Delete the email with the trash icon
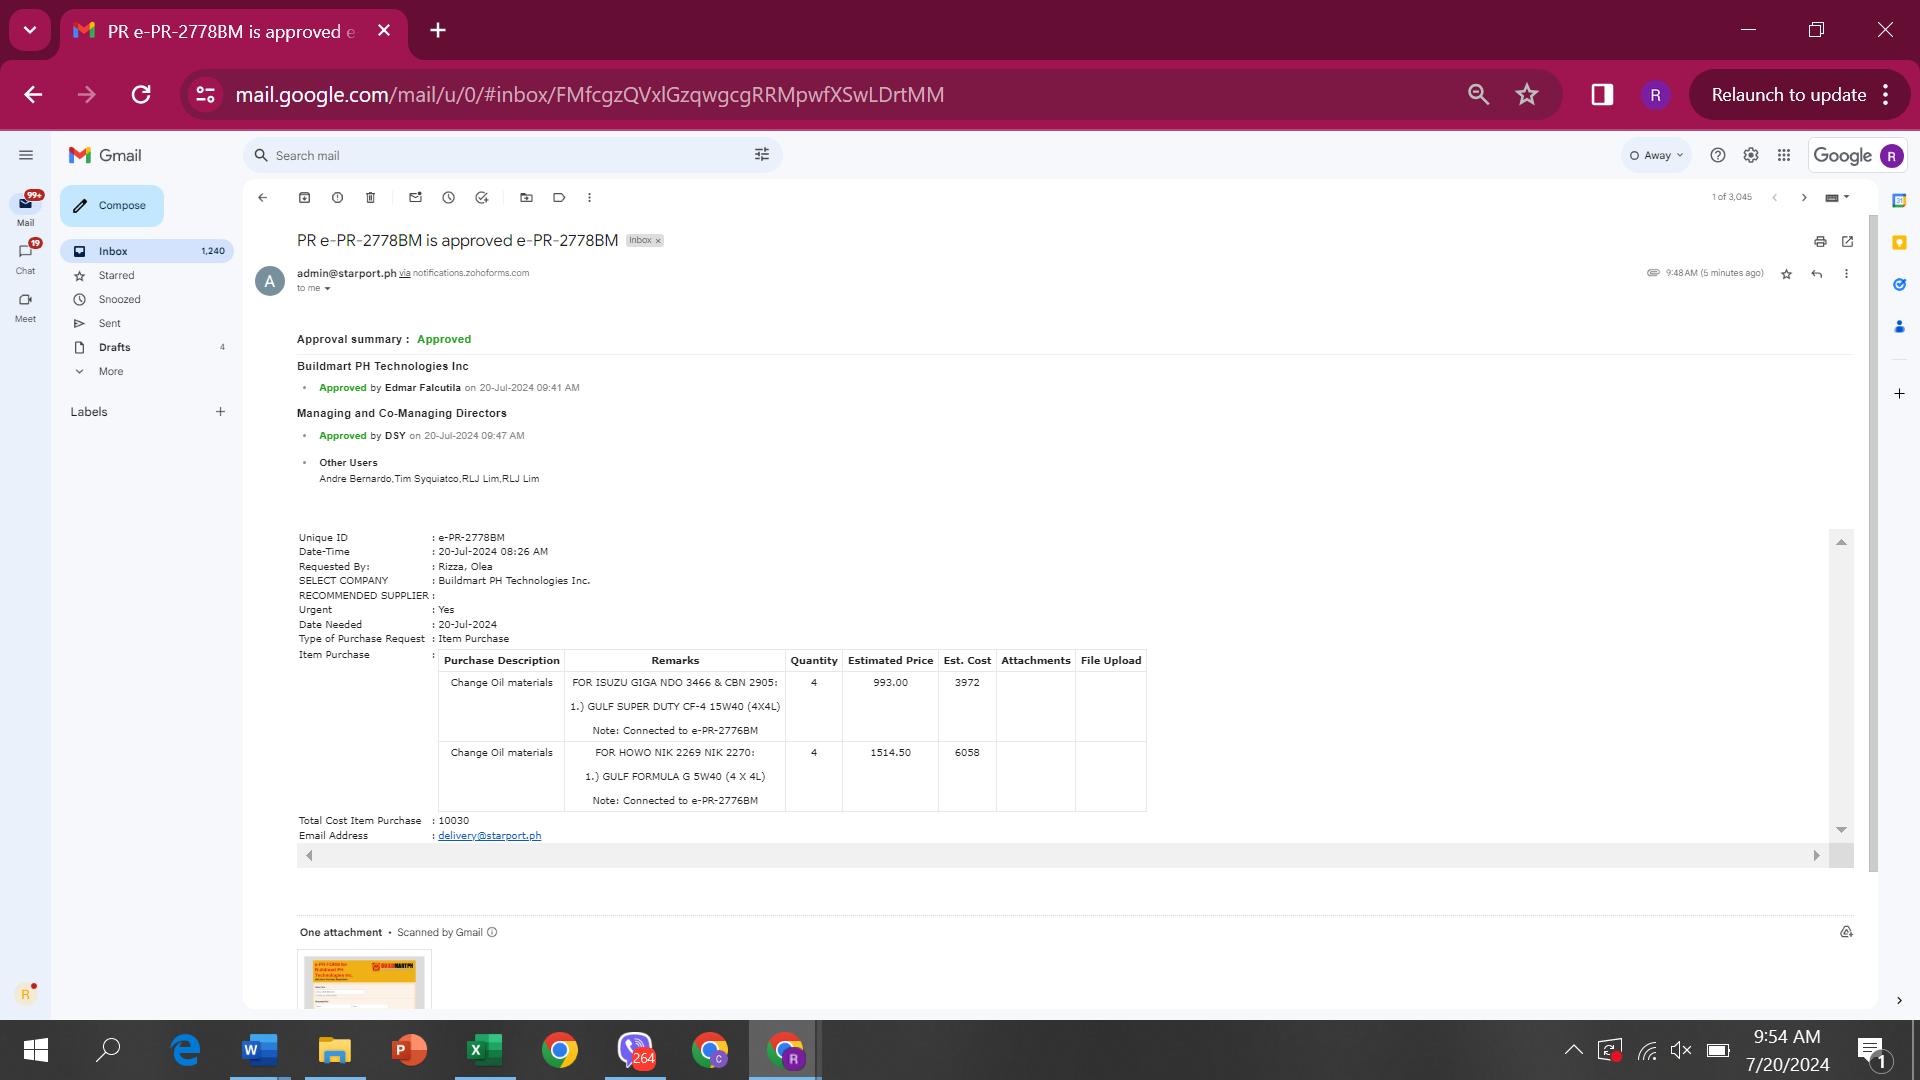Screen dimensions: 1920x1080 [370, 198]
